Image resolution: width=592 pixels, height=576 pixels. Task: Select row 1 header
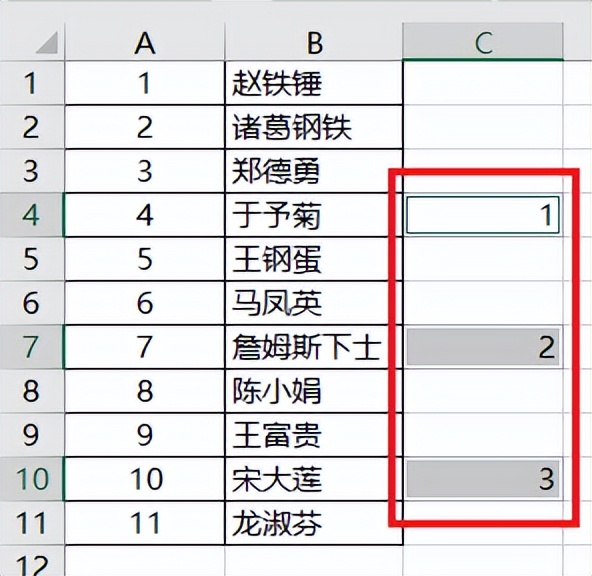(x=32, y=83)
